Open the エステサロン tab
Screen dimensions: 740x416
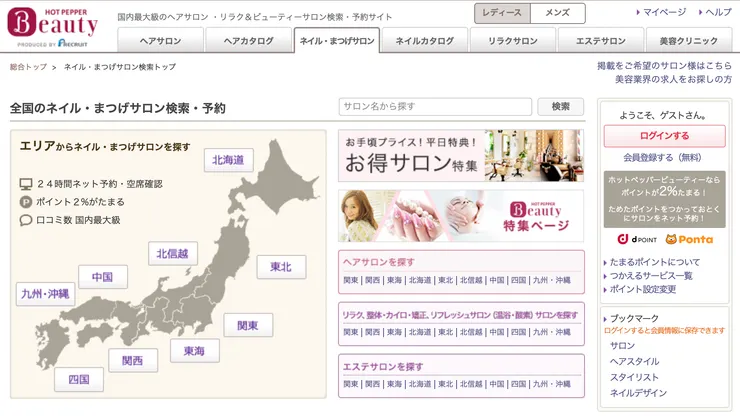(601, 40)
